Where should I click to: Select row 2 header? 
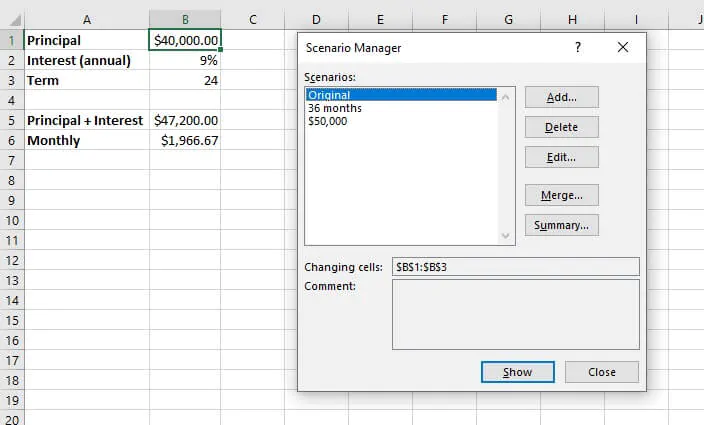(x=12, y=60)
